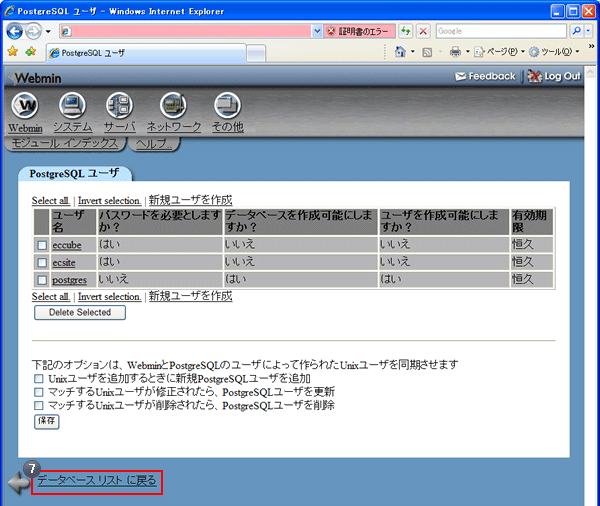Select the PostgreSQL ユーザ browser tab
This screenshot has width=600, height=506.
coord(146,53)
